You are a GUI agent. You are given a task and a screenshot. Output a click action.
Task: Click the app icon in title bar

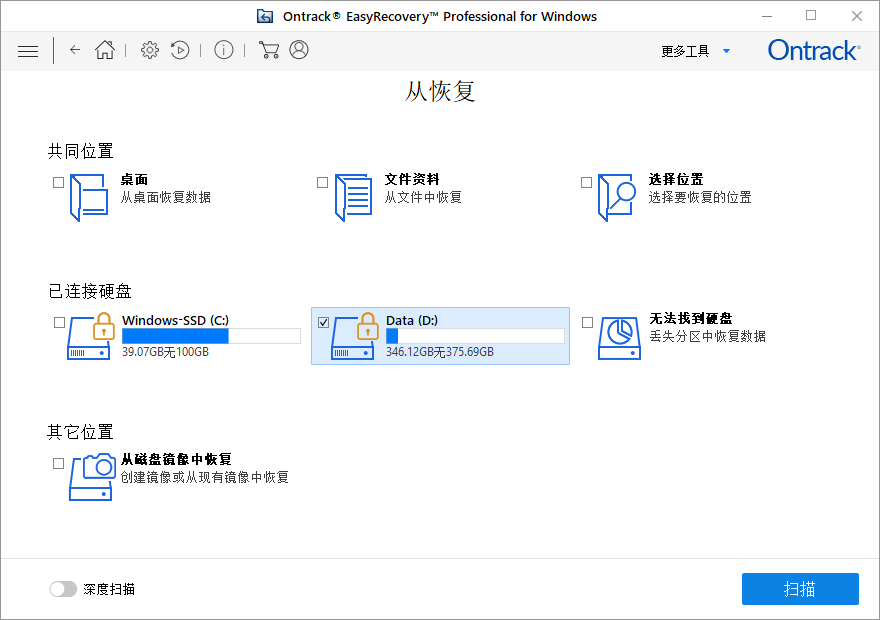pos(265,16)
